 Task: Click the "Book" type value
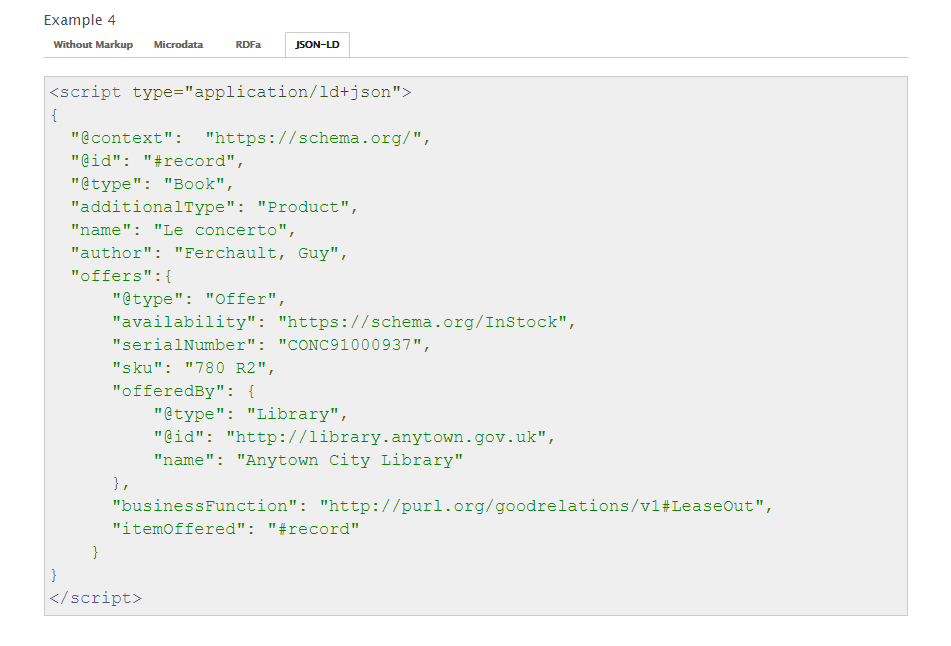194,184
